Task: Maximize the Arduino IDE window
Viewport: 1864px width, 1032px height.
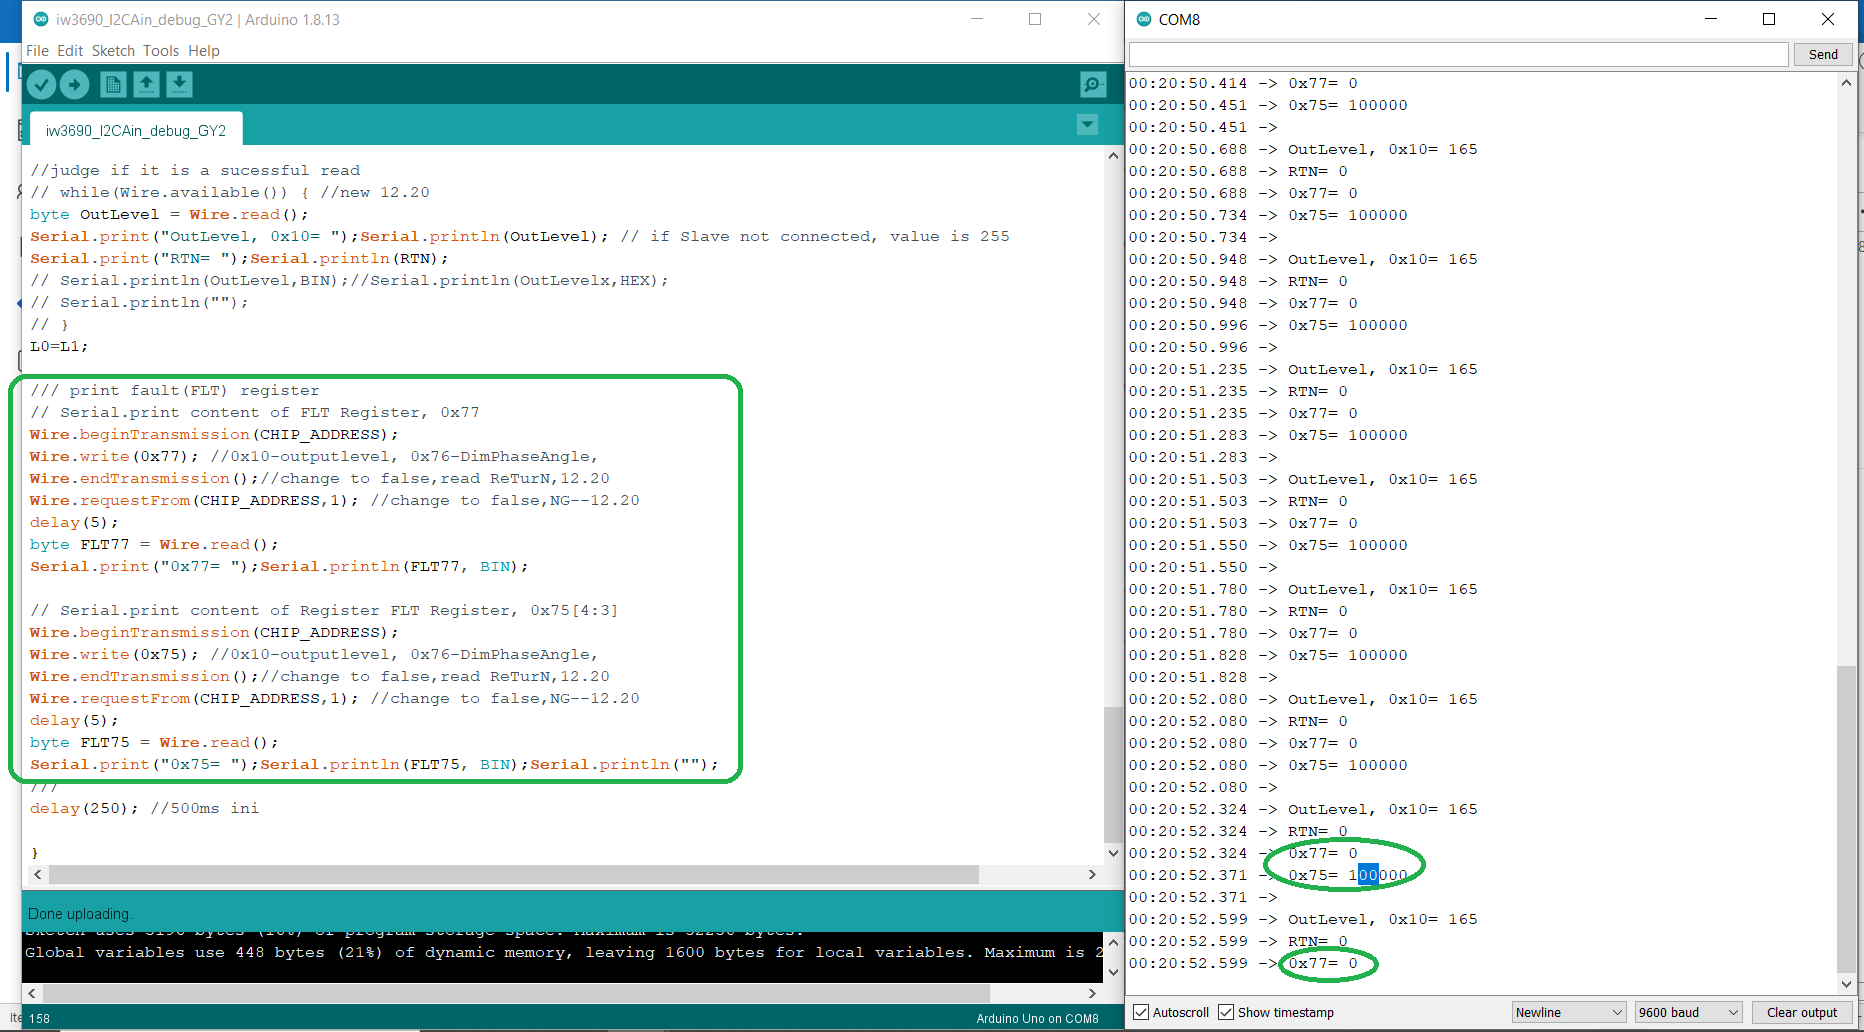Action: (1035, 19)
